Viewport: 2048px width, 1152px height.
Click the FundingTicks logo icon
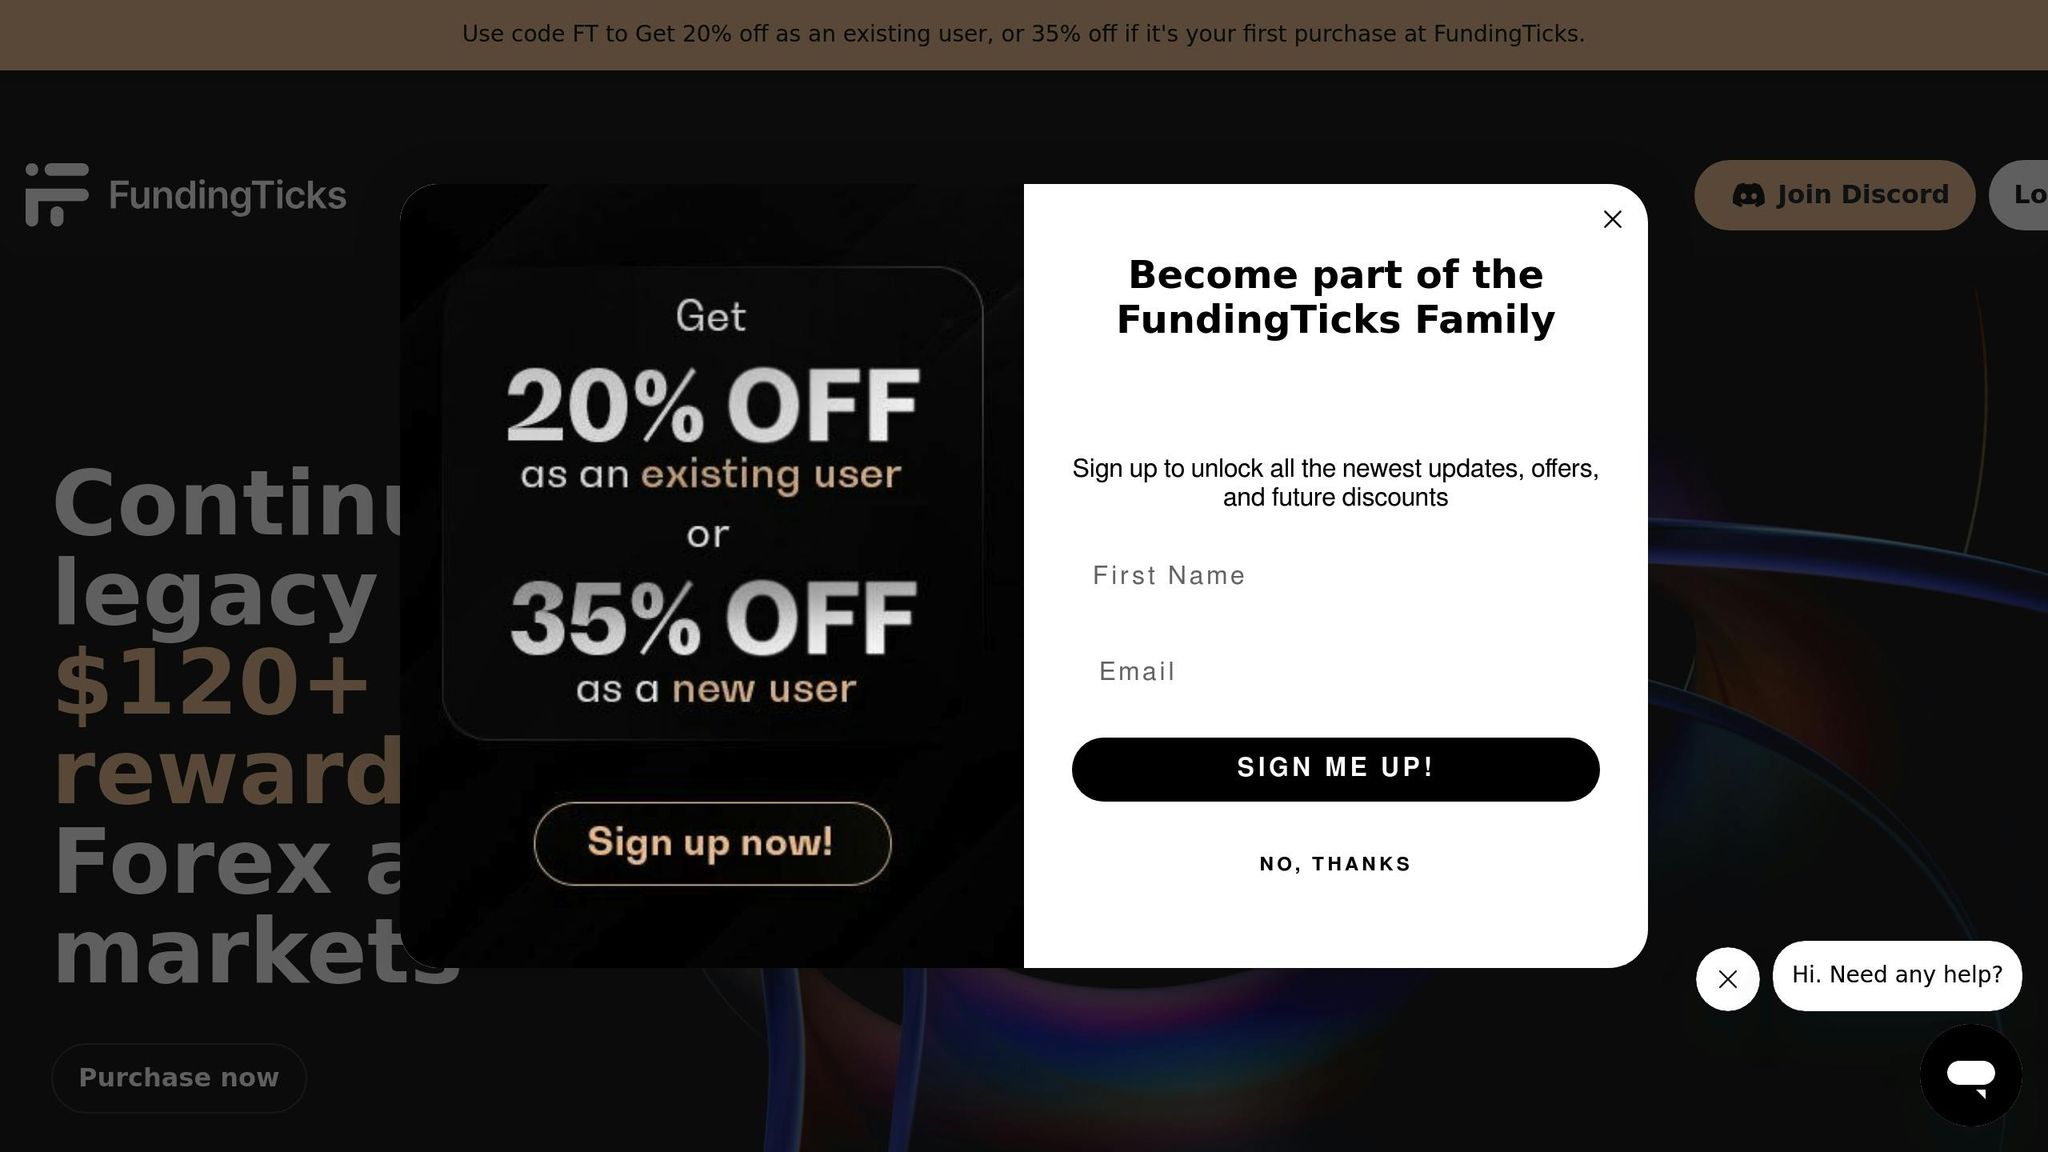tap(57, 195)
